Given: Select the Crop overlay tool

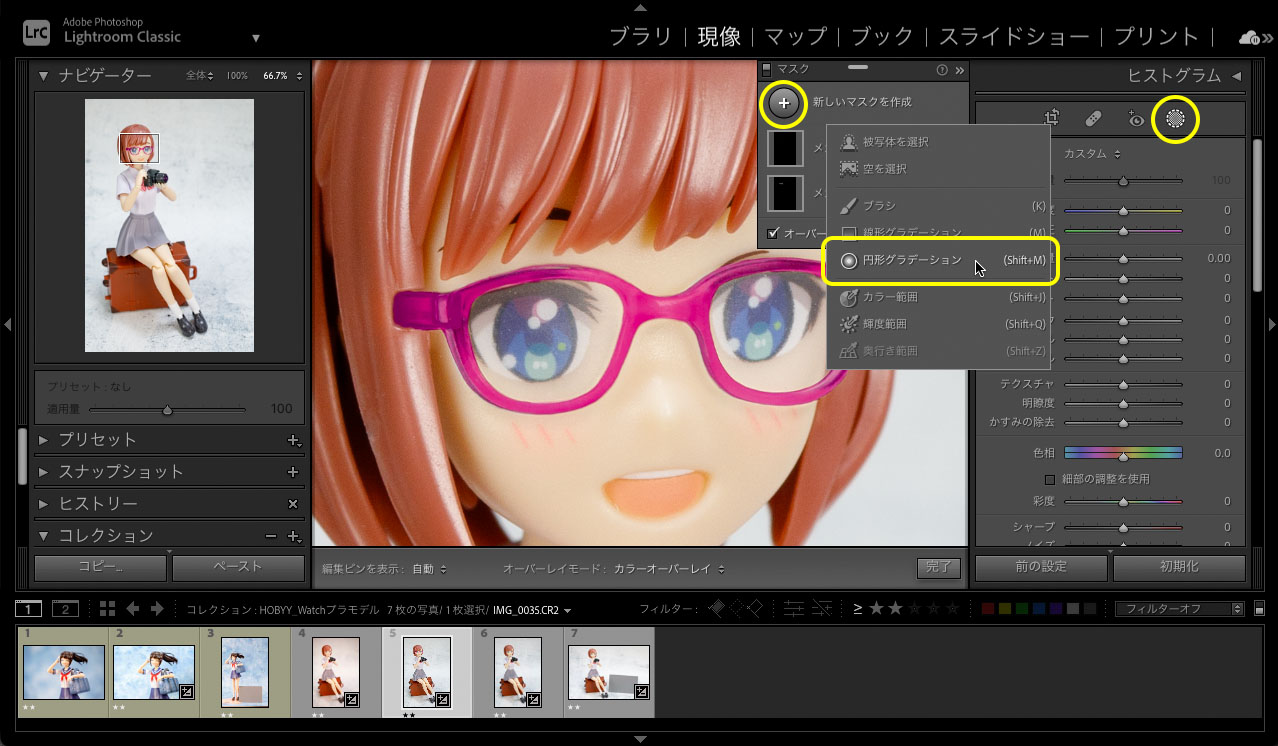Looking at the screenshot, I should (1051, 118).
